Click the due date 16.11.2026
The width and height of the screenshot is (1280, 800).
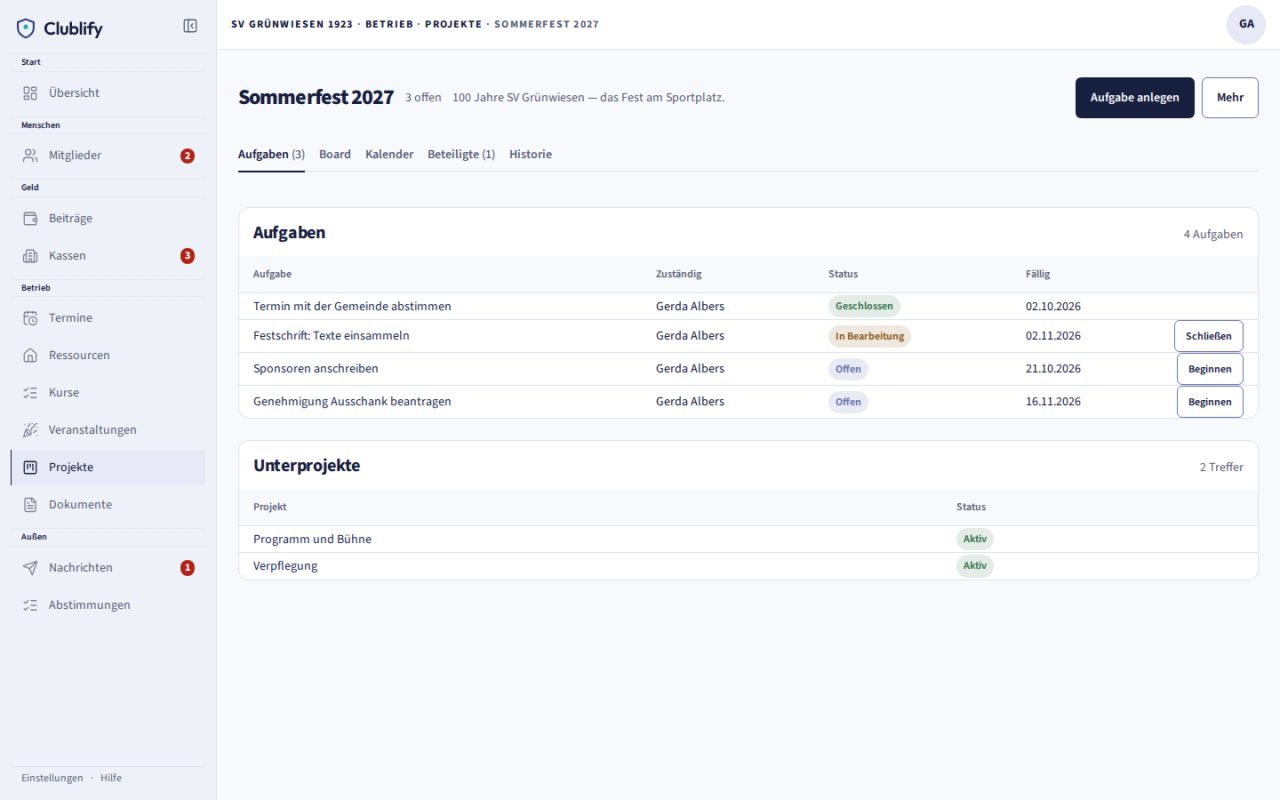coord(1053,402)
